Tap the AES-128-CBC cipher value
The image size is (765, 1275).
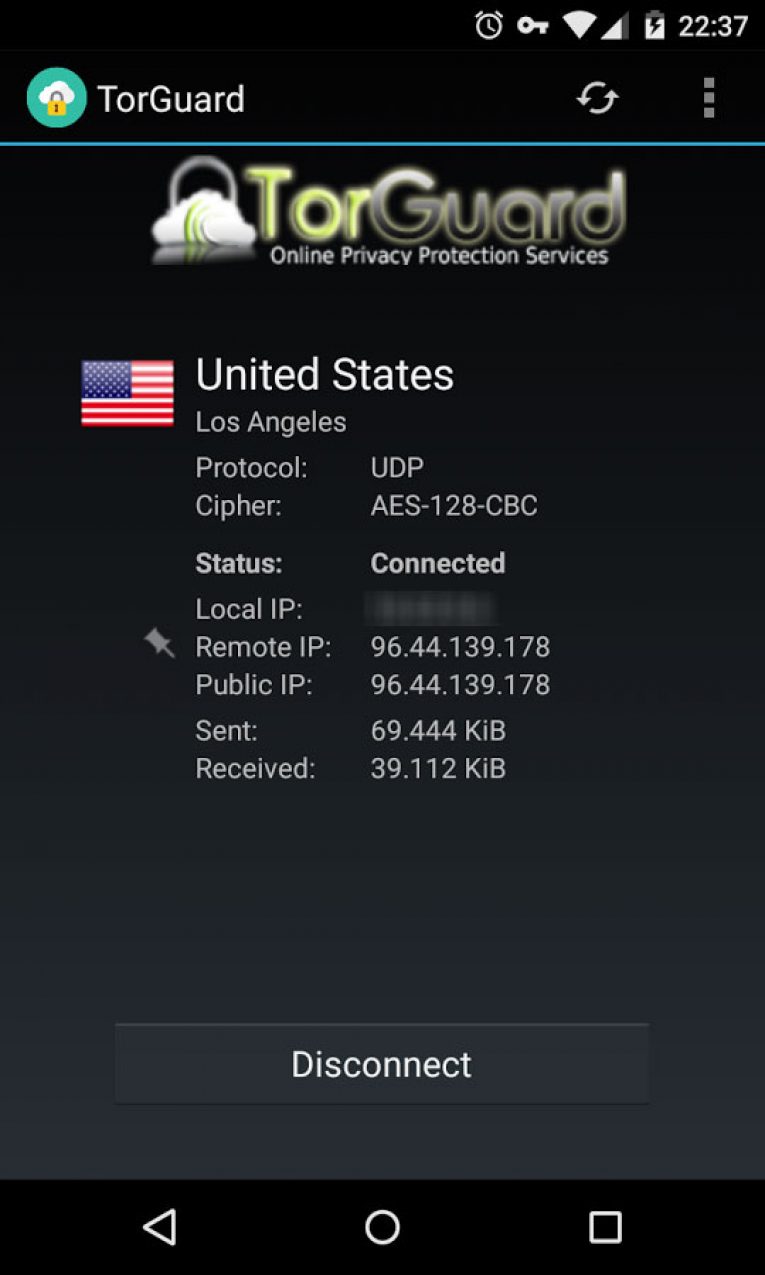point(454,506)
